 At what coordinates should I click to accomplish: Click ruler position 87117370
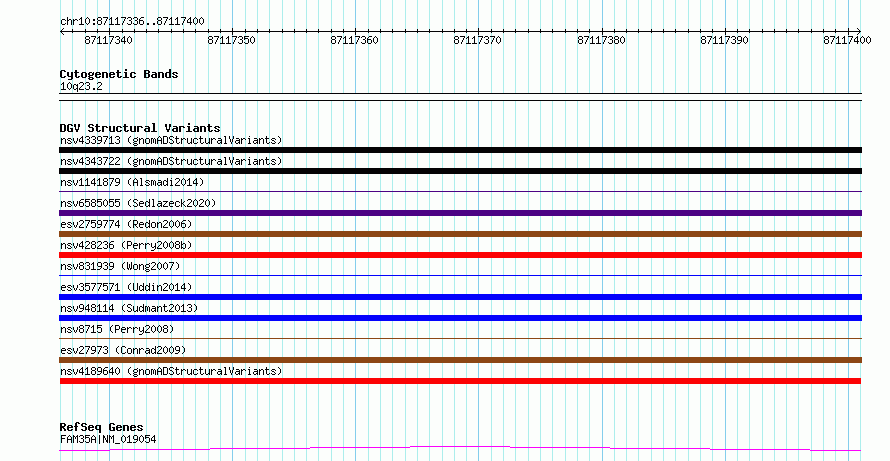pyautogui.click(x=477, y=40)
